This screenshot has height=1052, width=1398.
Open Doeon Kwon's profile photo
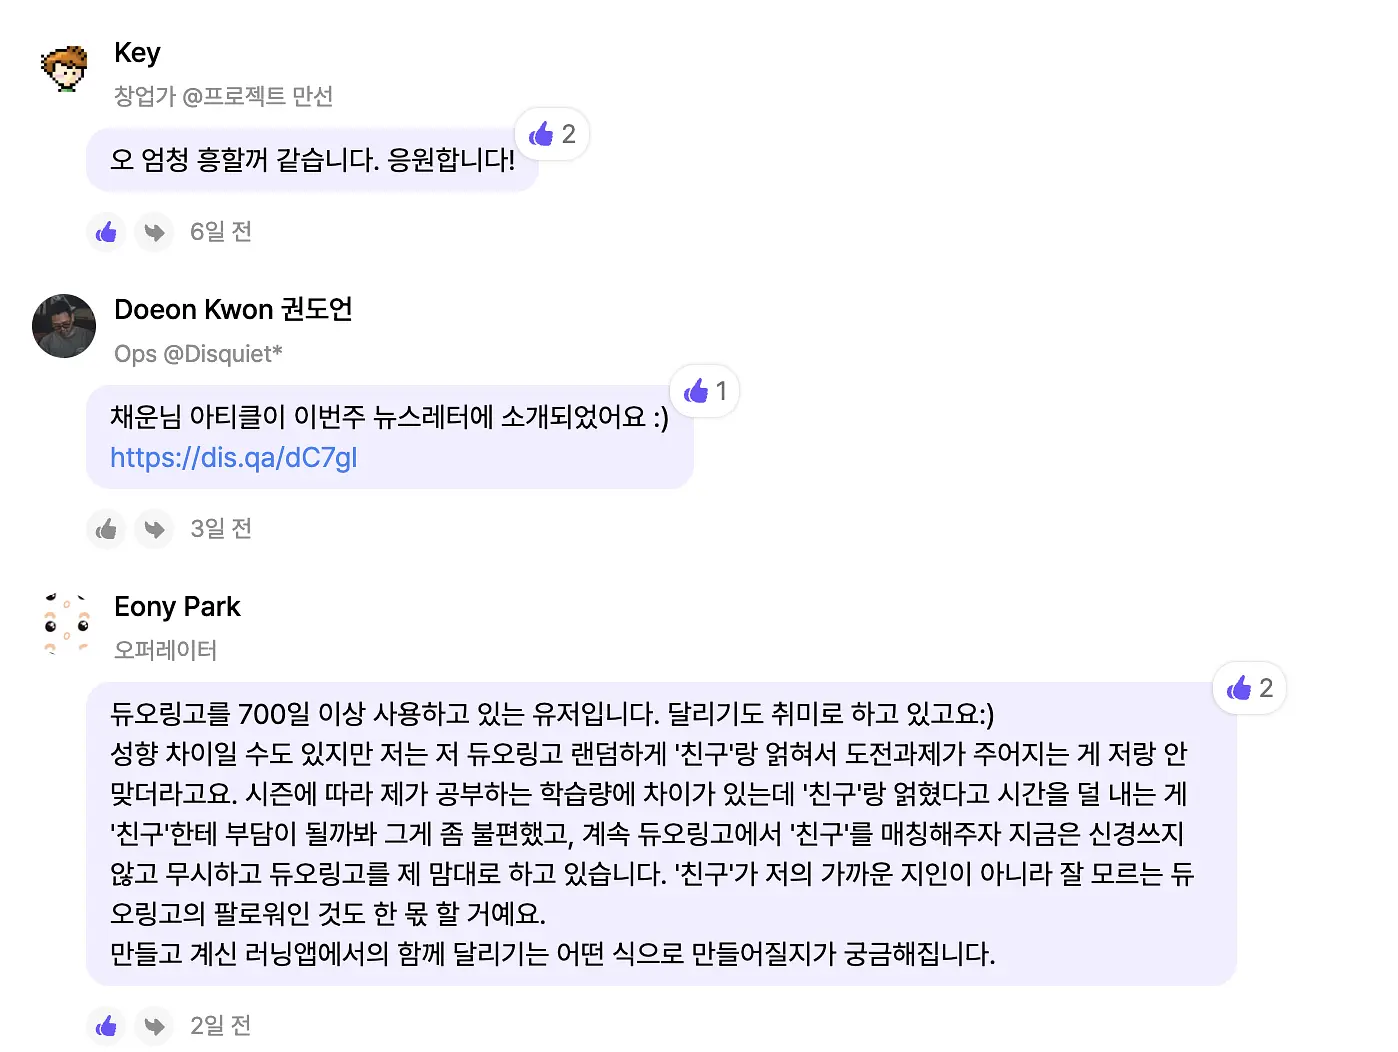[64, 326]
